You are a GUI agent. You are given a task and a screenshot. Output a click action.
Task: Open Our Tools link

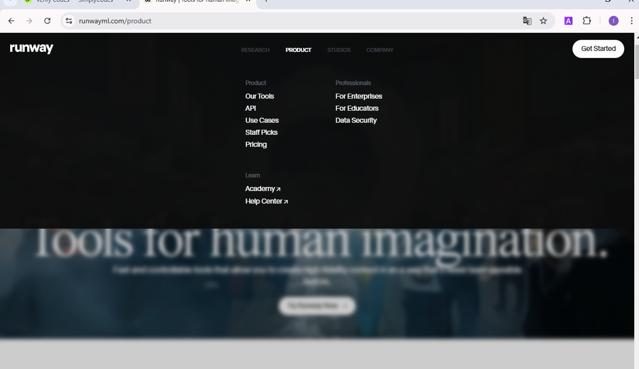[260, 96]
